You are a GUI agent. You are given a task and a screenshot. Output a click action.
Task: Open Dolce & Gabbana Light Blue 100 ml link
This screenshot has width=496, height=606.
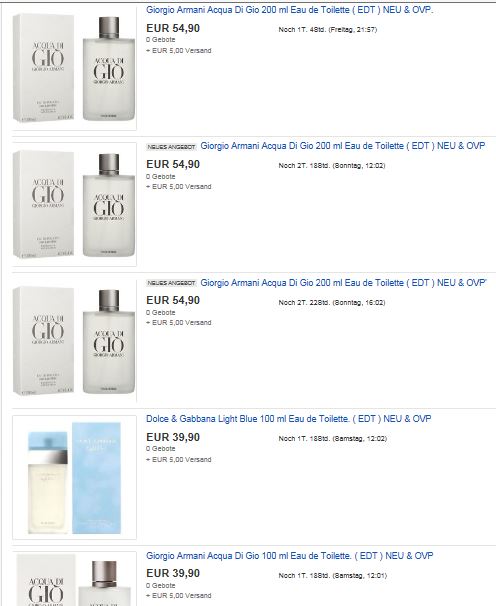(x=288, y=419)
